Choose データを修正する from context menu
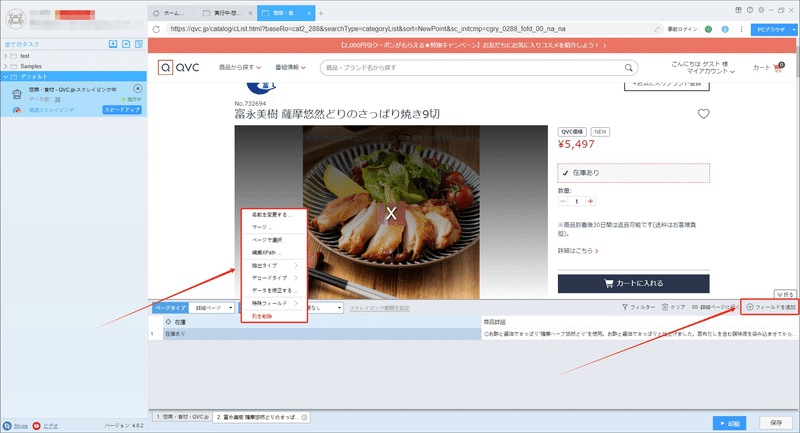This screenshot has height=433, width=800. [x=272, y=291]
